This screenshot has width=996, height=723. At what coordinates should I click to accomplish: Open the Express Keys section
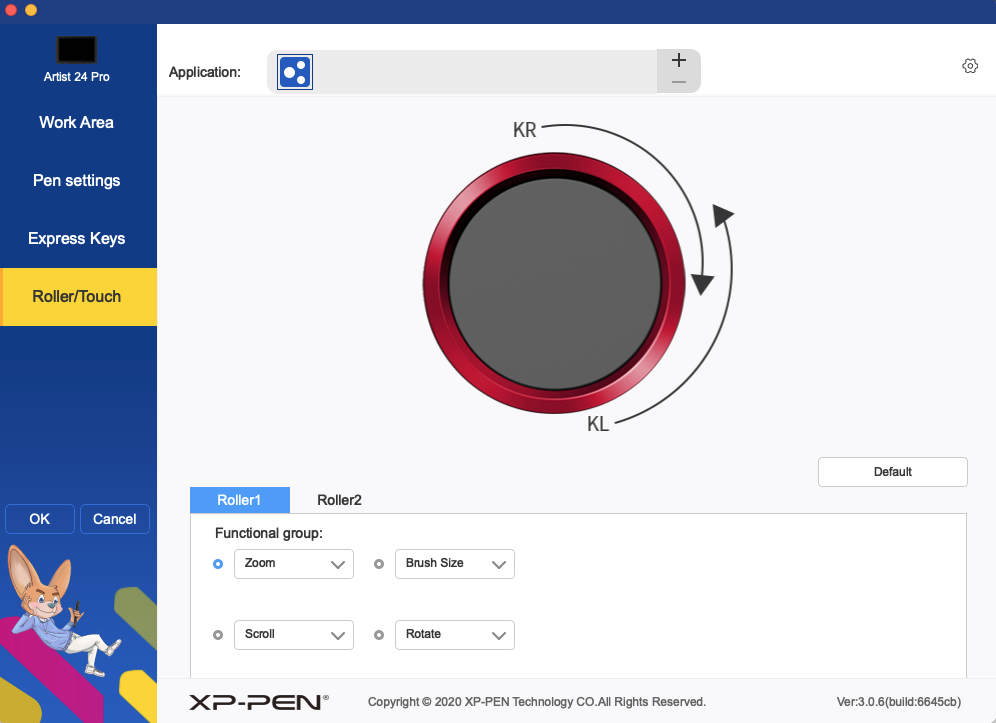click(x=76, y=238)
